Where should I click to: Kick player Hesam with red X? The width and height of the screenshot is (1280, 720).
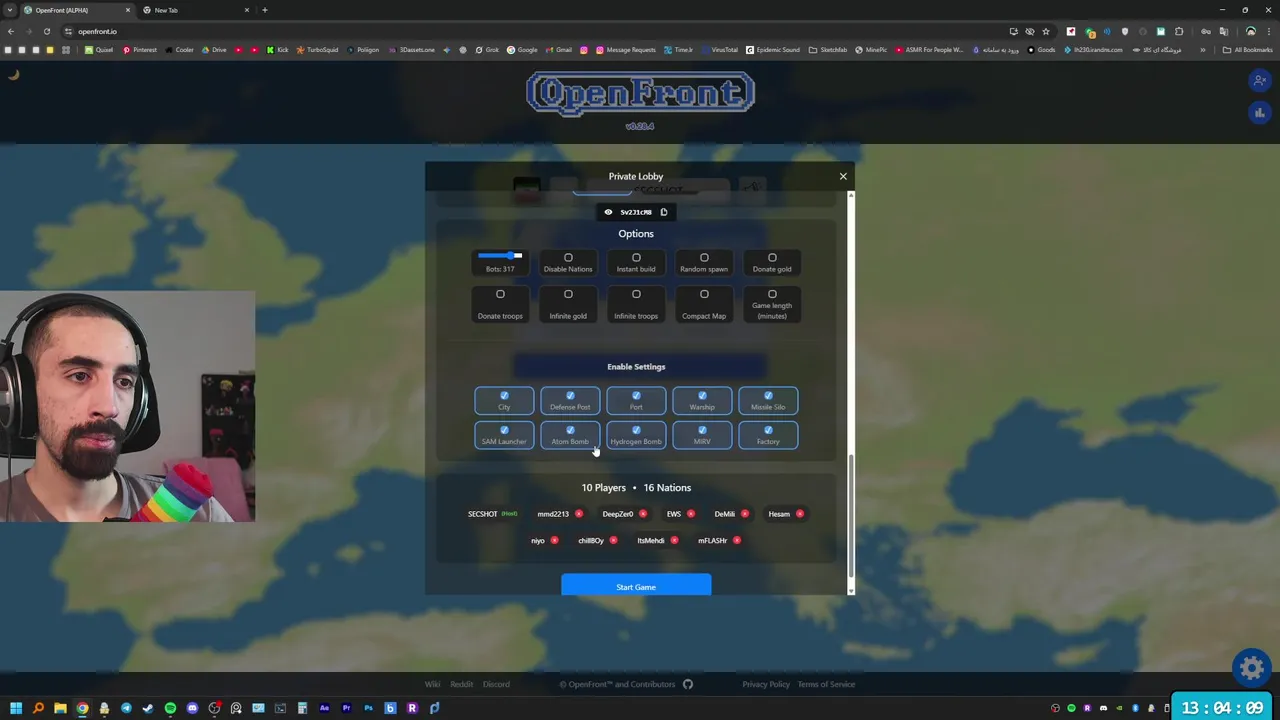click(x=800, y=514)
